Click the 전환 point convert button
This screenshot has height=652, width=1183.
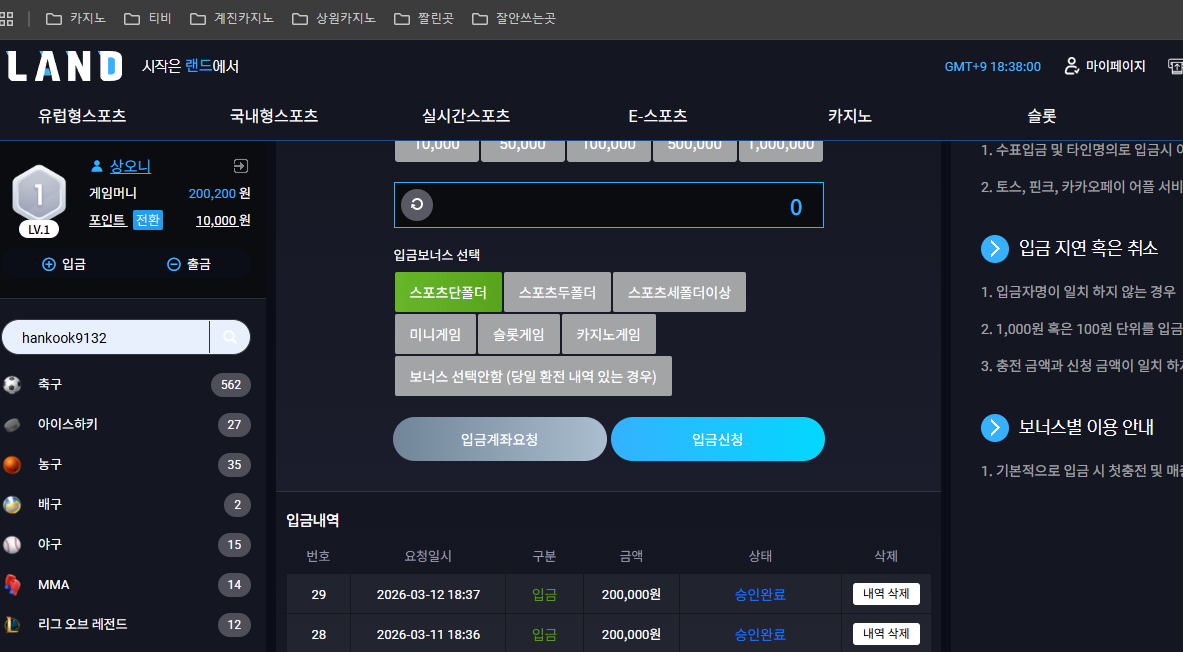click(x=148, y=220)
